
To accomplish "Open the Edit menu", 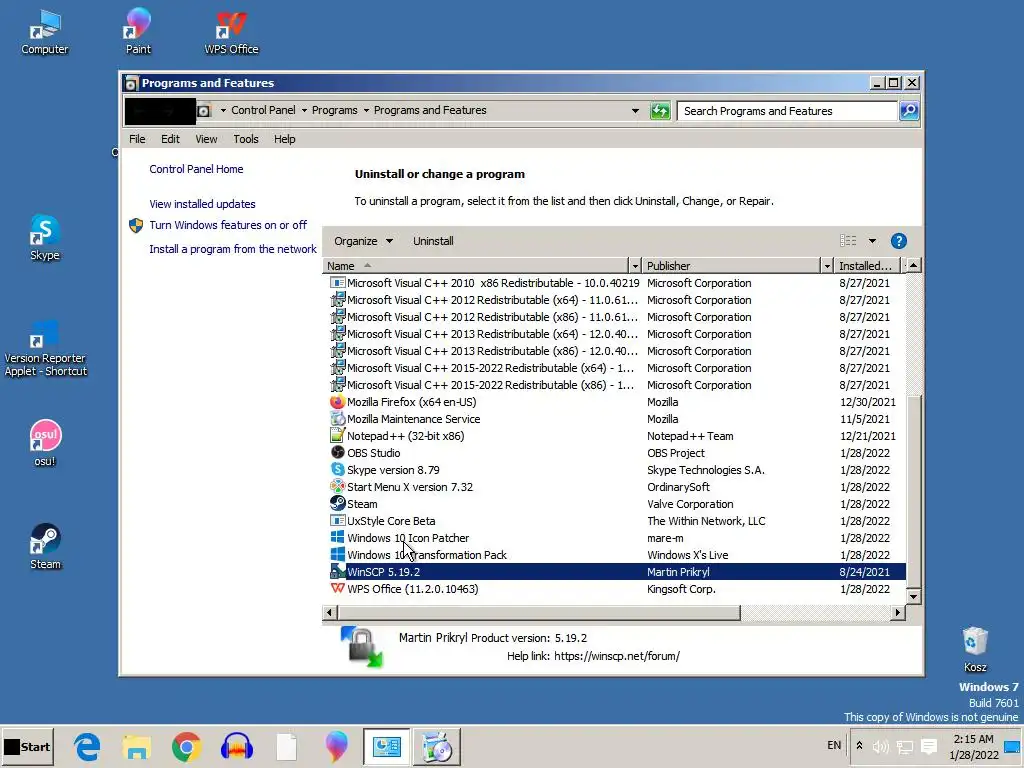I will click(x=170, y=139).
